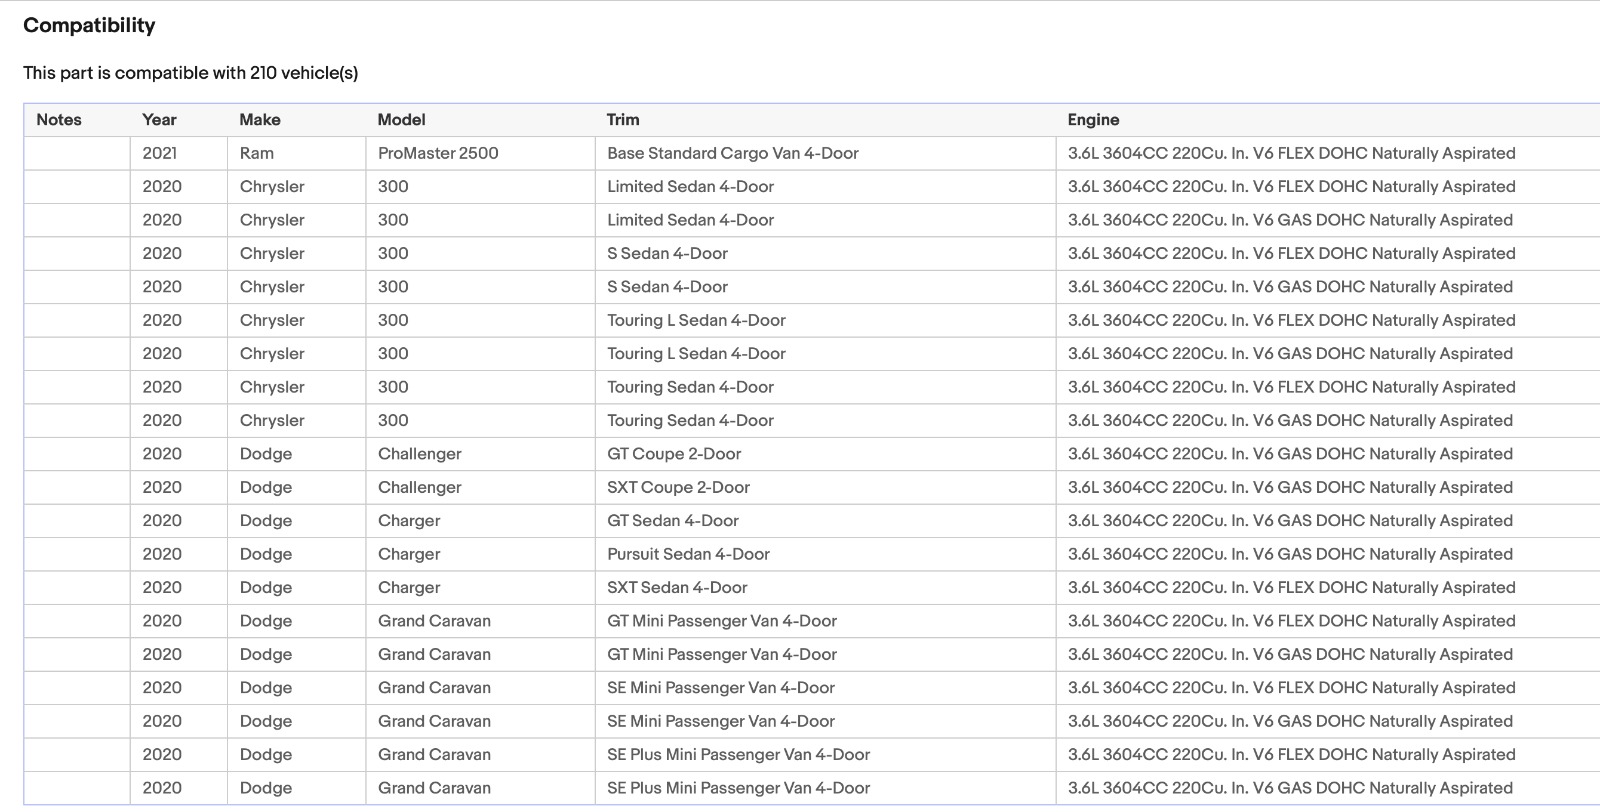Select 300 model in Touring L Sedan GAS row

point(393,354)
